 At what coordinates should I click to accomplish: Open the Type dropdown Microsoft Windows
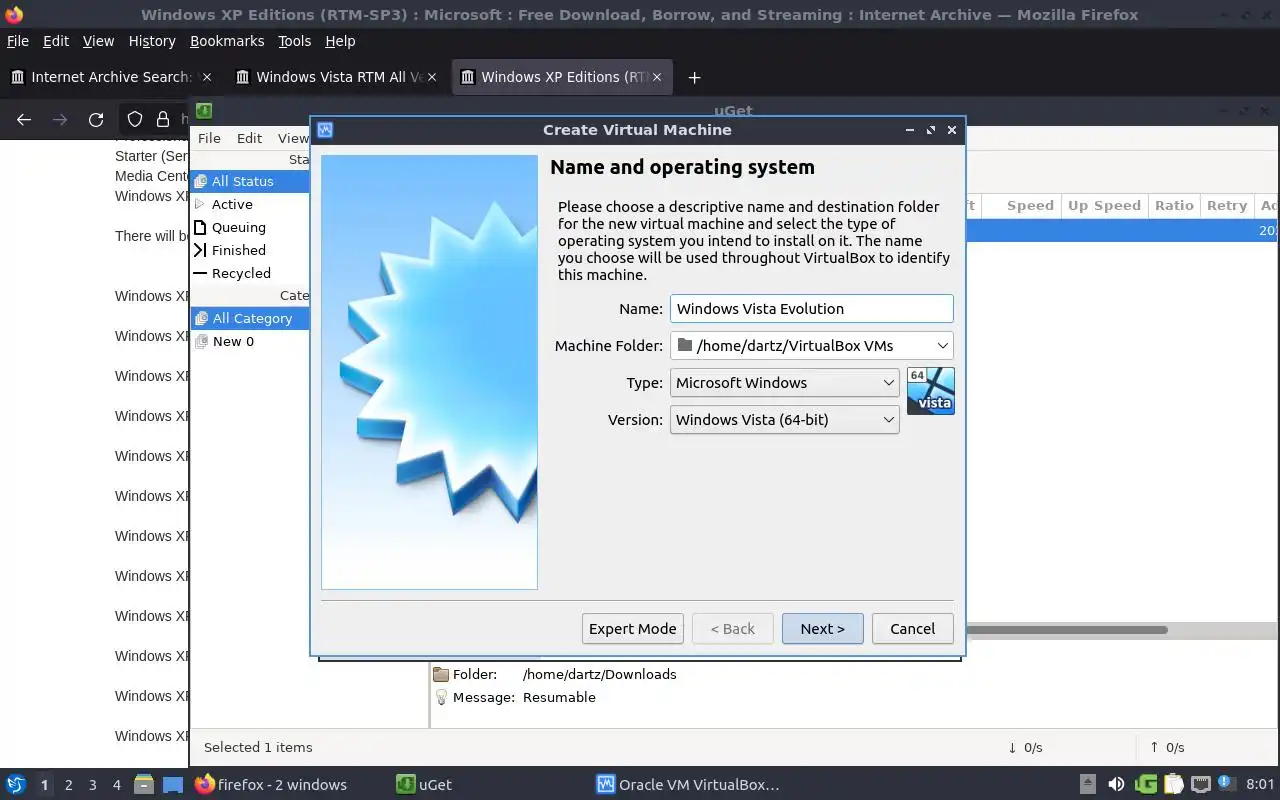click(x=784, y=382)
